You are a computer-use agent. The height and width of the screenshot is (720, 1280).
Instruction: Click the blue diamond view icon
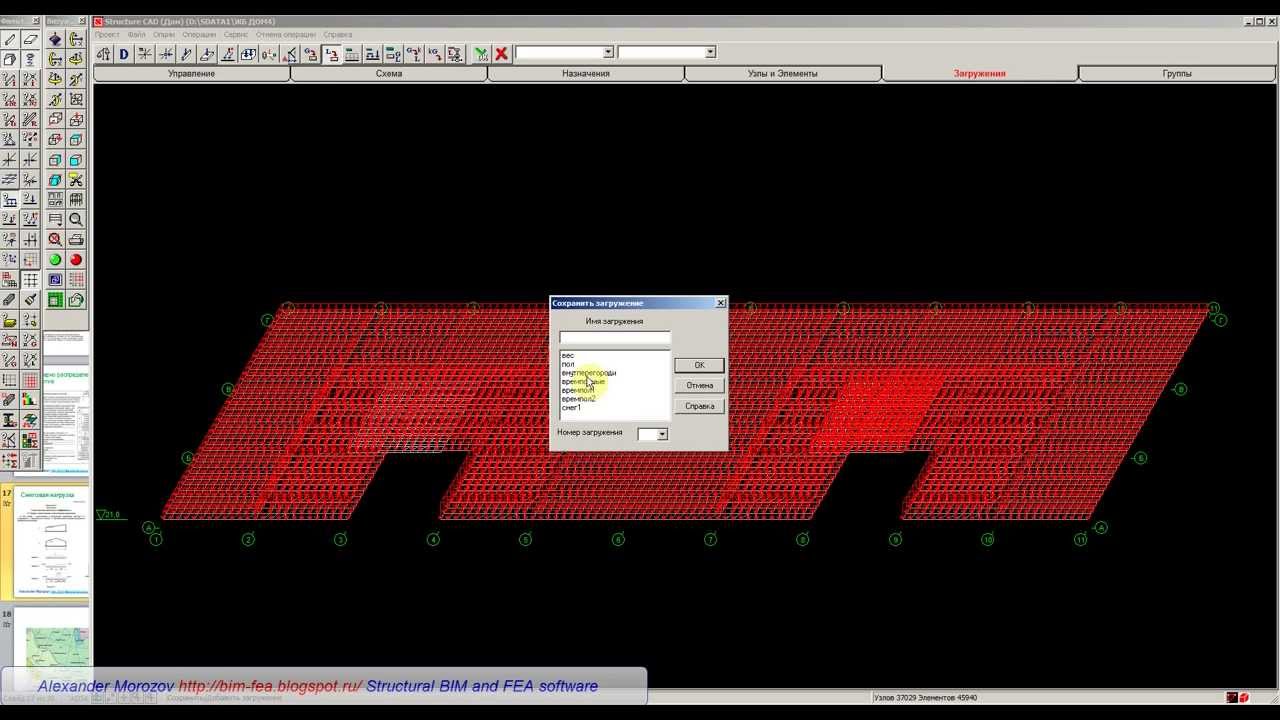(x=55, y=40)
